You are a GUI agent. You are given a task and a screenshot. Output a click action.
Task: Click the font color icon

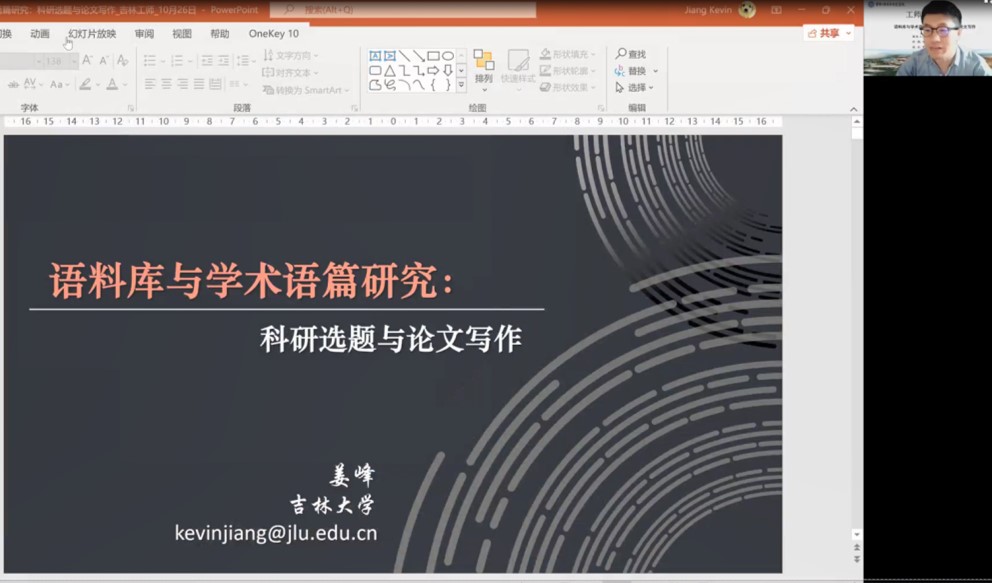112,85
